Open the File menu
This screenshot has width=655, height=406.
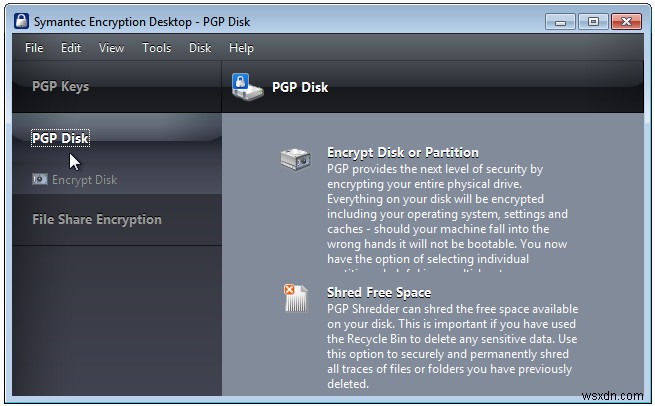34,48
